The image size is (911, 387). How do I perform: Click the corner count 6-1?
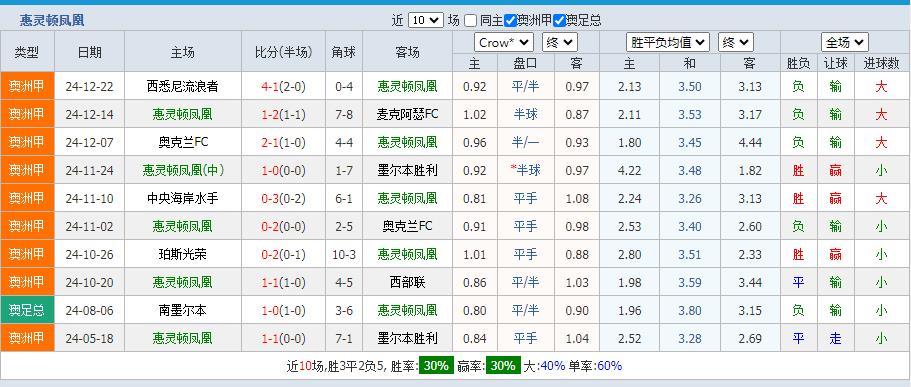[x=344, y=198]
